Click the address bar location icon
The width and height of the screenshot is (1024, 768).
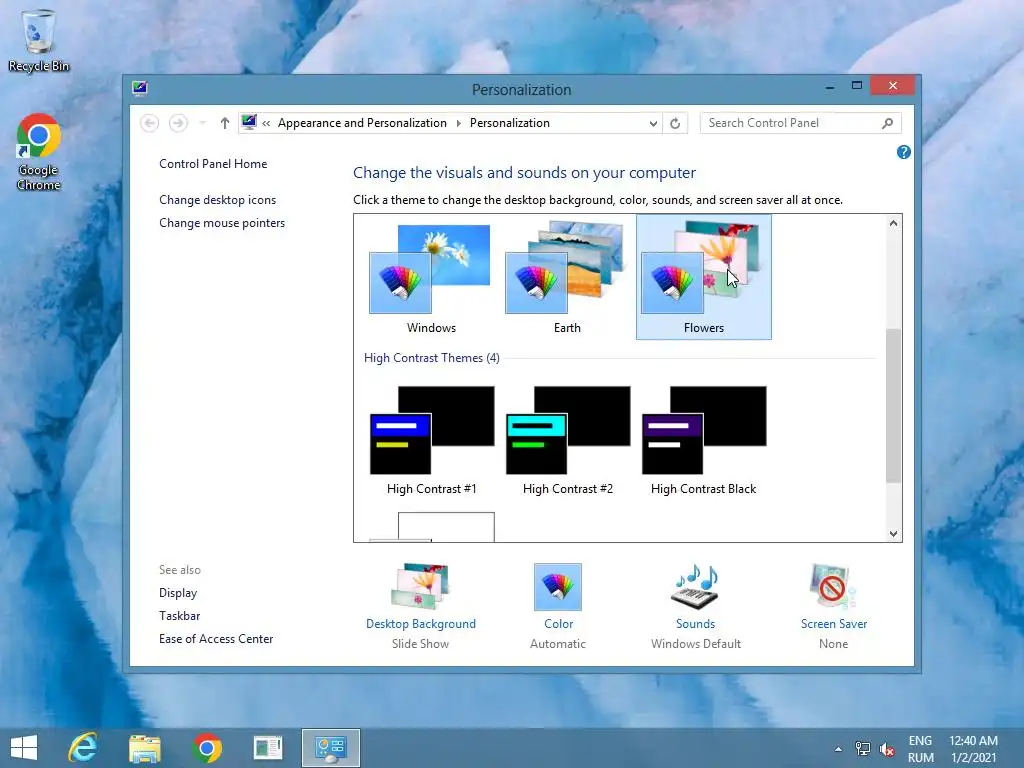(x=249, y=122)
